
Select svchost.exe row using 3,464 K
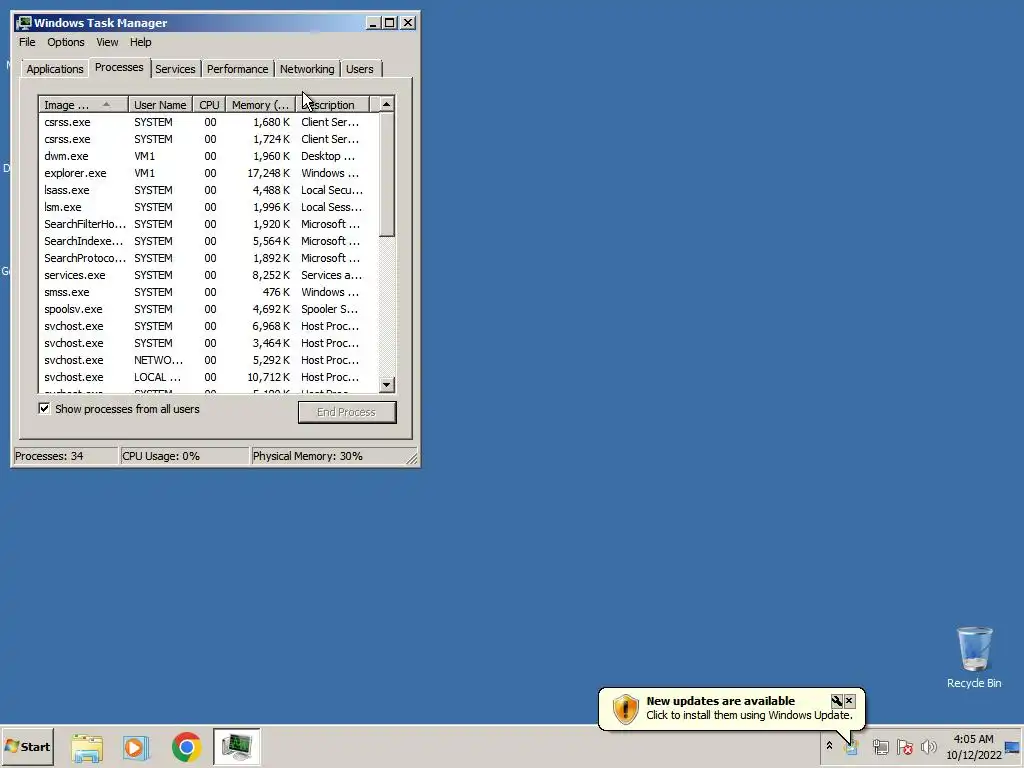click(x=208, y=343)
